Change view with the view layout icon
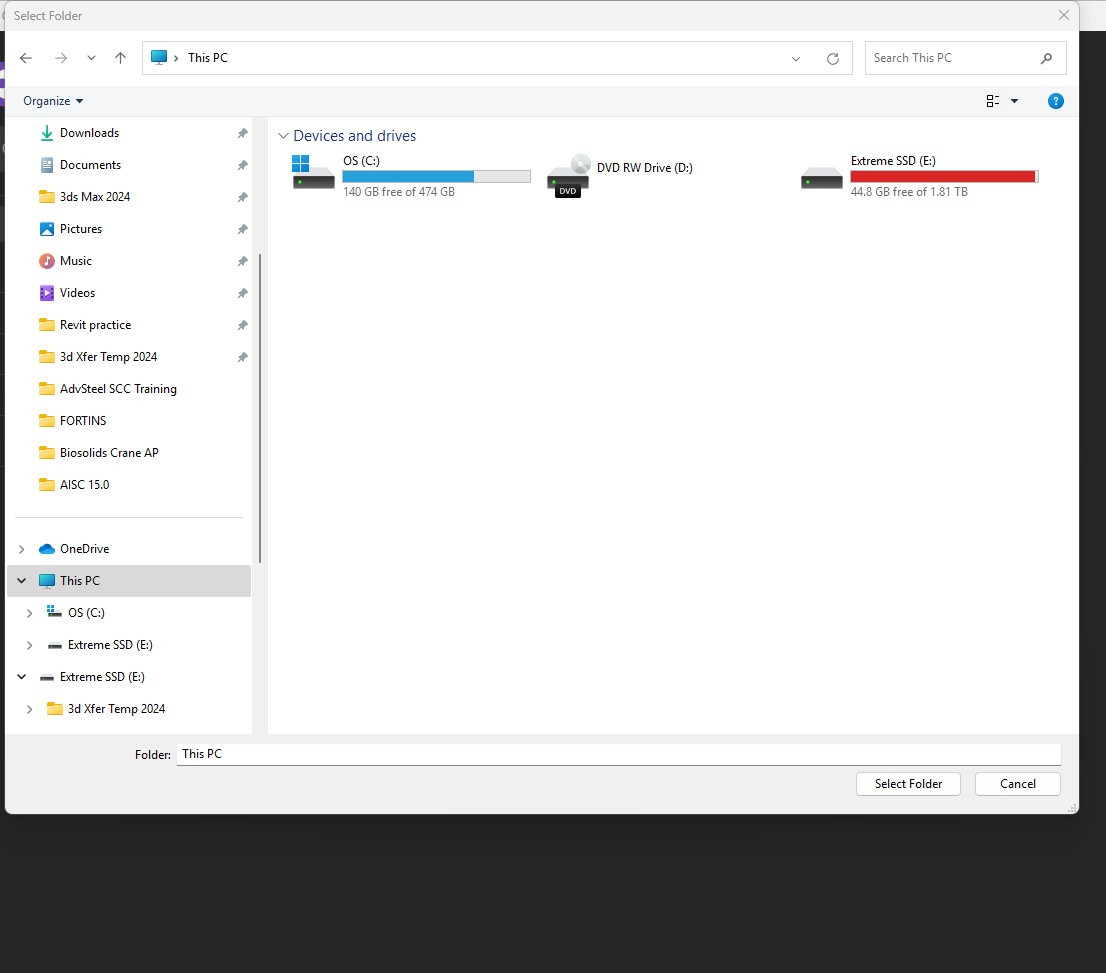Viewport: 1106px width, 973px height. tap(992, 101)
